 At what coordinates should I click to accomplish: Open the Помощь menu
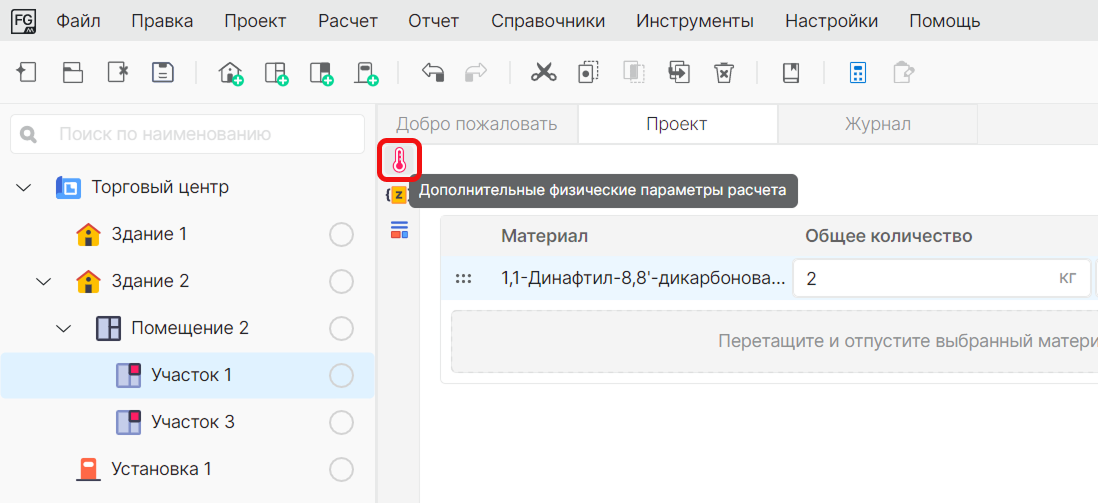[x=945, y=22]
